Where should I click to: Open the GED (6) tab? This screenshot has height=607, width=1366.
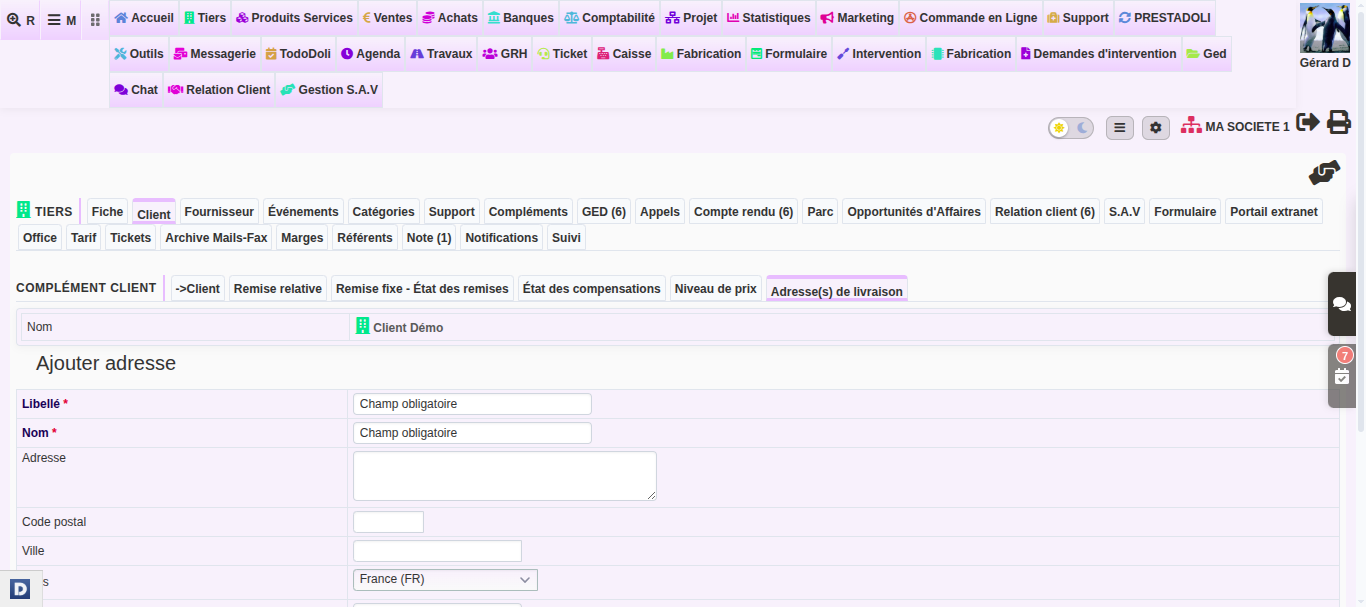pyautogui.click(x=604, y=211)
